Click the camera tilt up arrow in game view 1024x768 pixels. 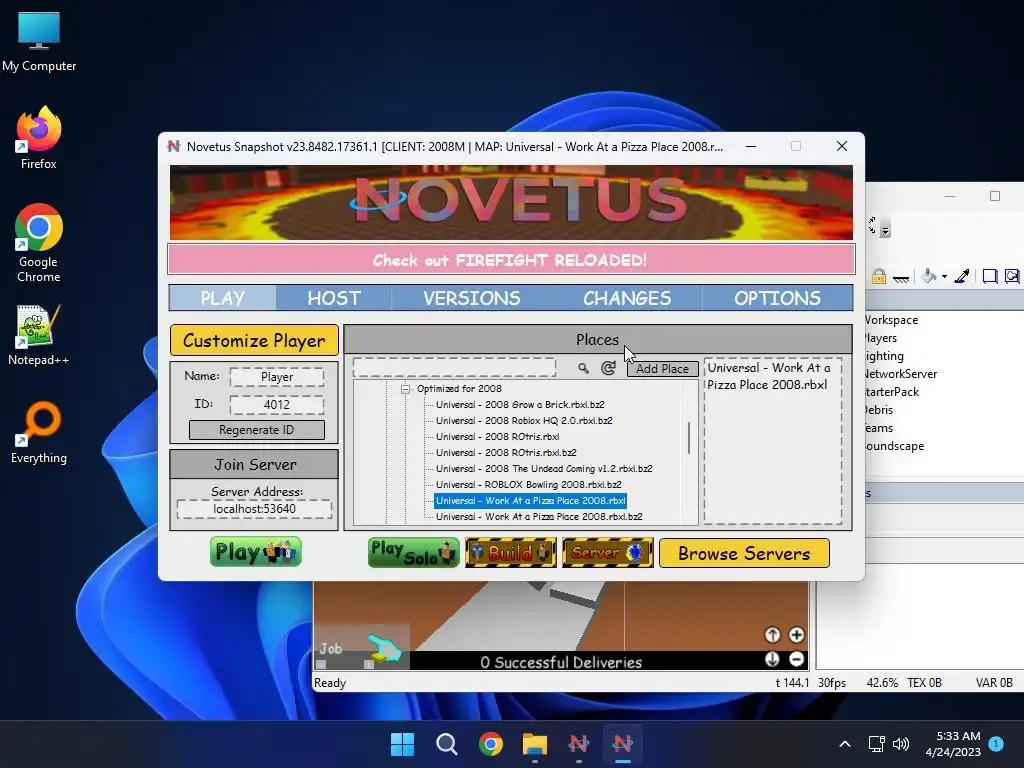772,635
